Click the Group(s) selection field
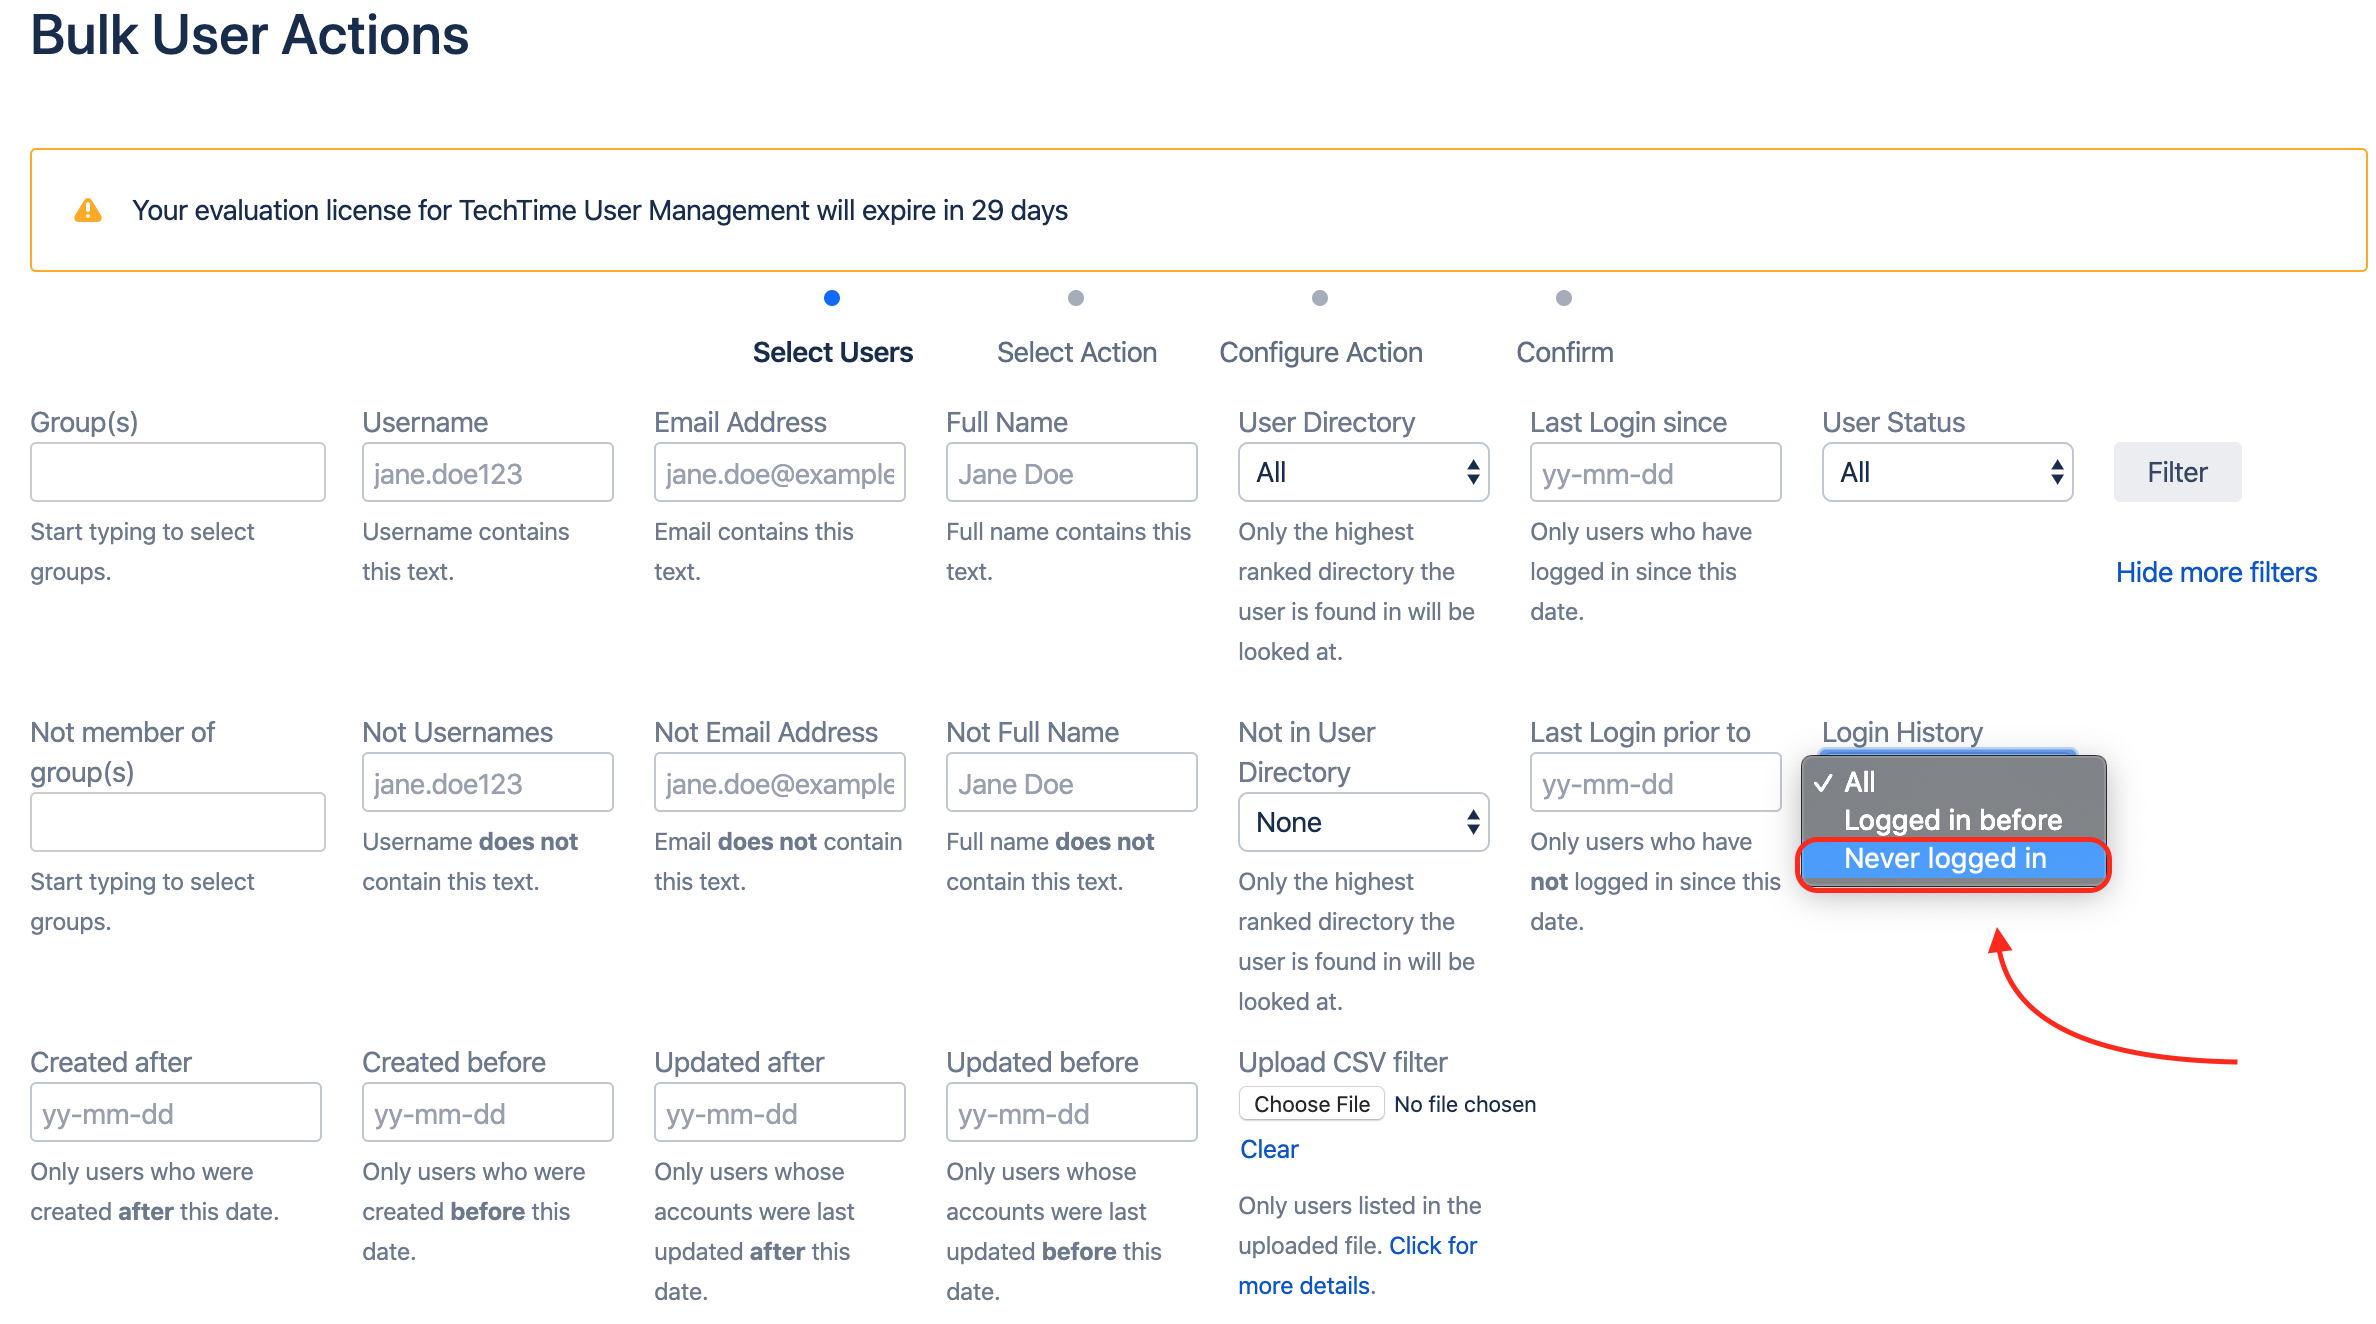The height and width of the screenshot is (1324, 2376). [177, 471]
